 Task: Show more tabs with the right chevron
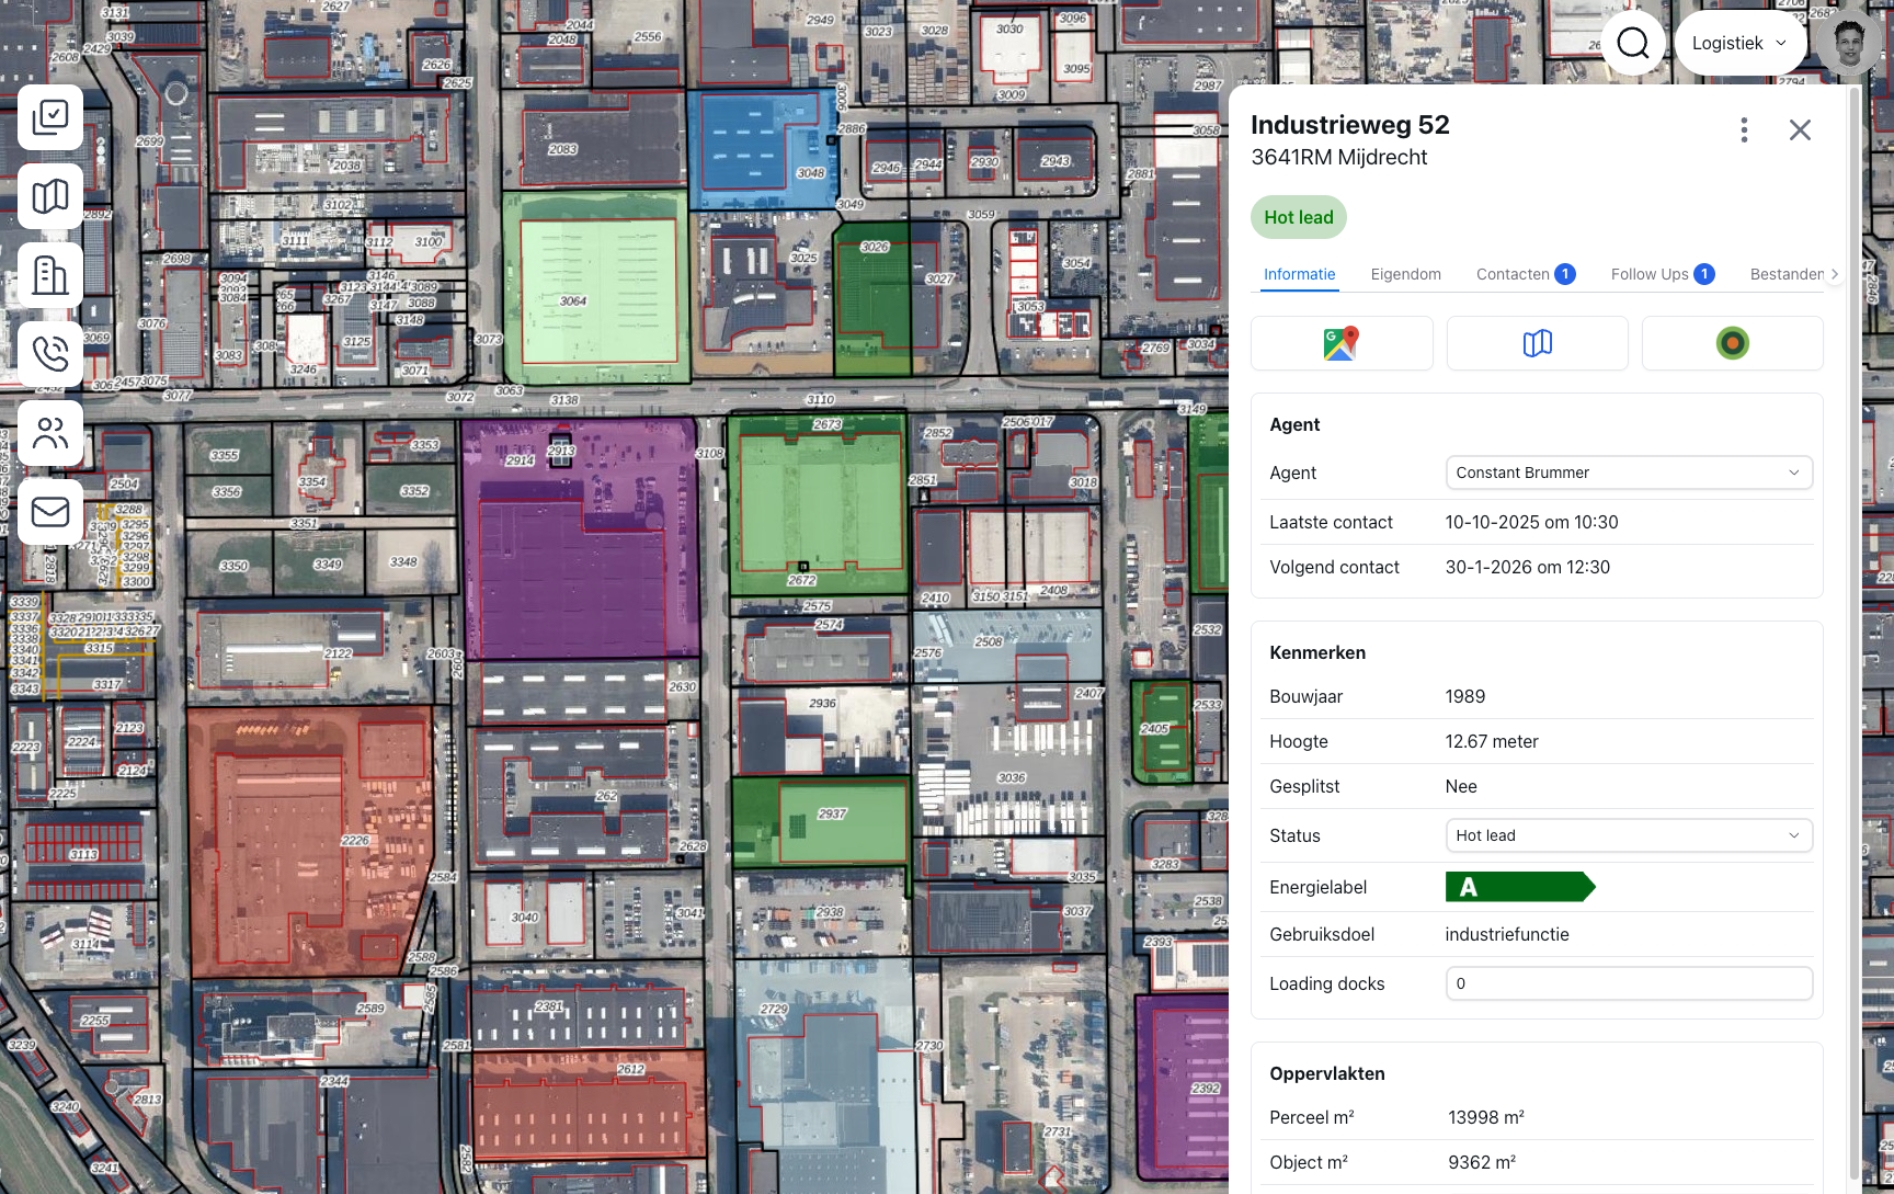tap(1835, 274)
